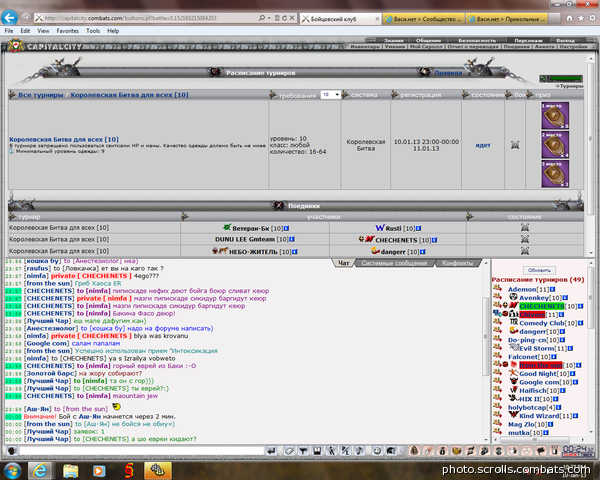The width and height of the screenshot is (600, 480).
Task: Open Internet Explorer from taskbar
Action: (x=40, y=470)
